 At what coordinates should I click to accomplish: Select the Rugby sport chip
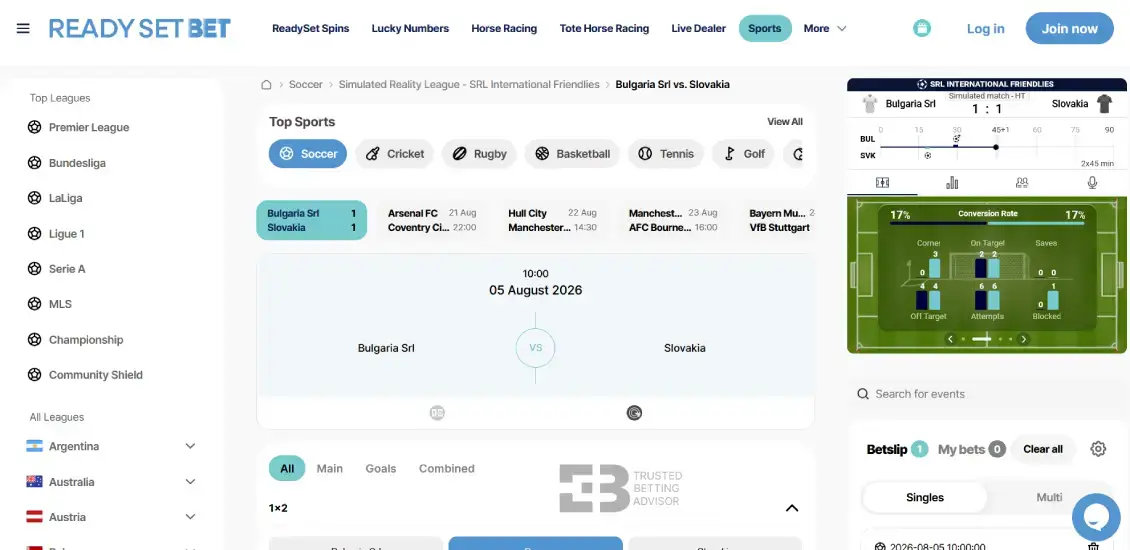pos(479,154)
